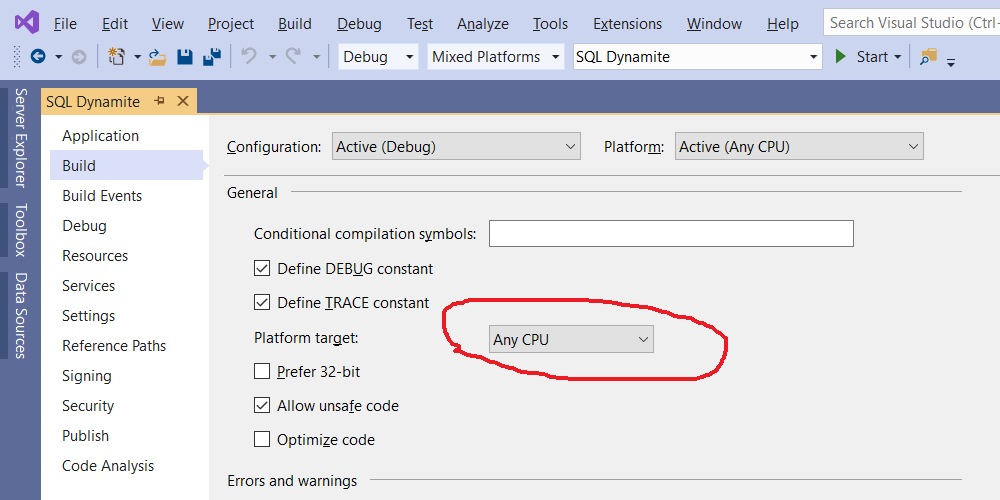Click the Open File folder icon
The width and height of the screenshot is (1000, 500).
158,57
